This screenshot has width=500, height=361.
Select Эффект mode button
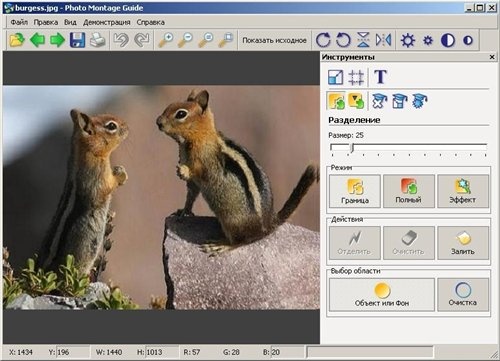[x=463, y=191]
